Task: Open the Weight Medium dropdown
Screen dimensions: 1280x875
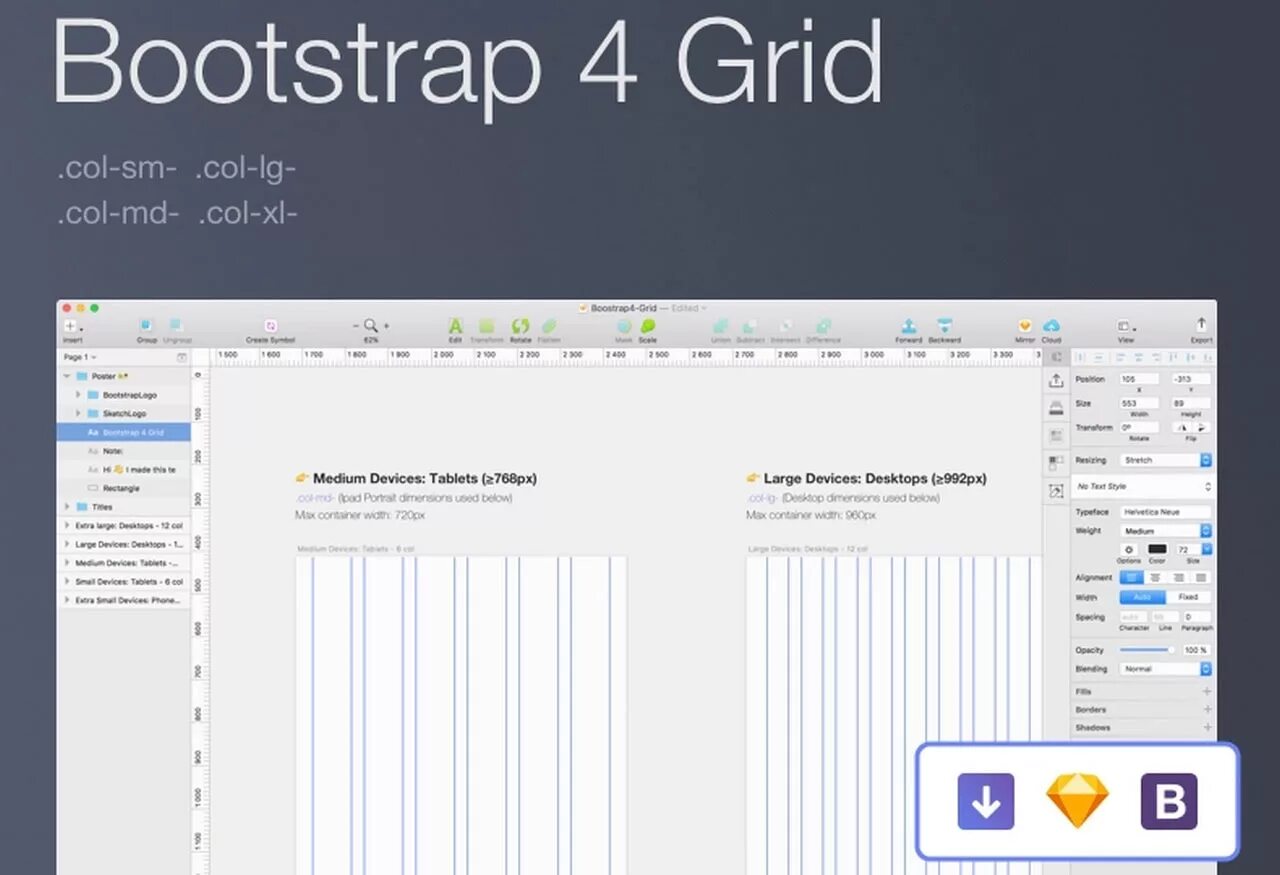Action: click(x=1166, y=531)
